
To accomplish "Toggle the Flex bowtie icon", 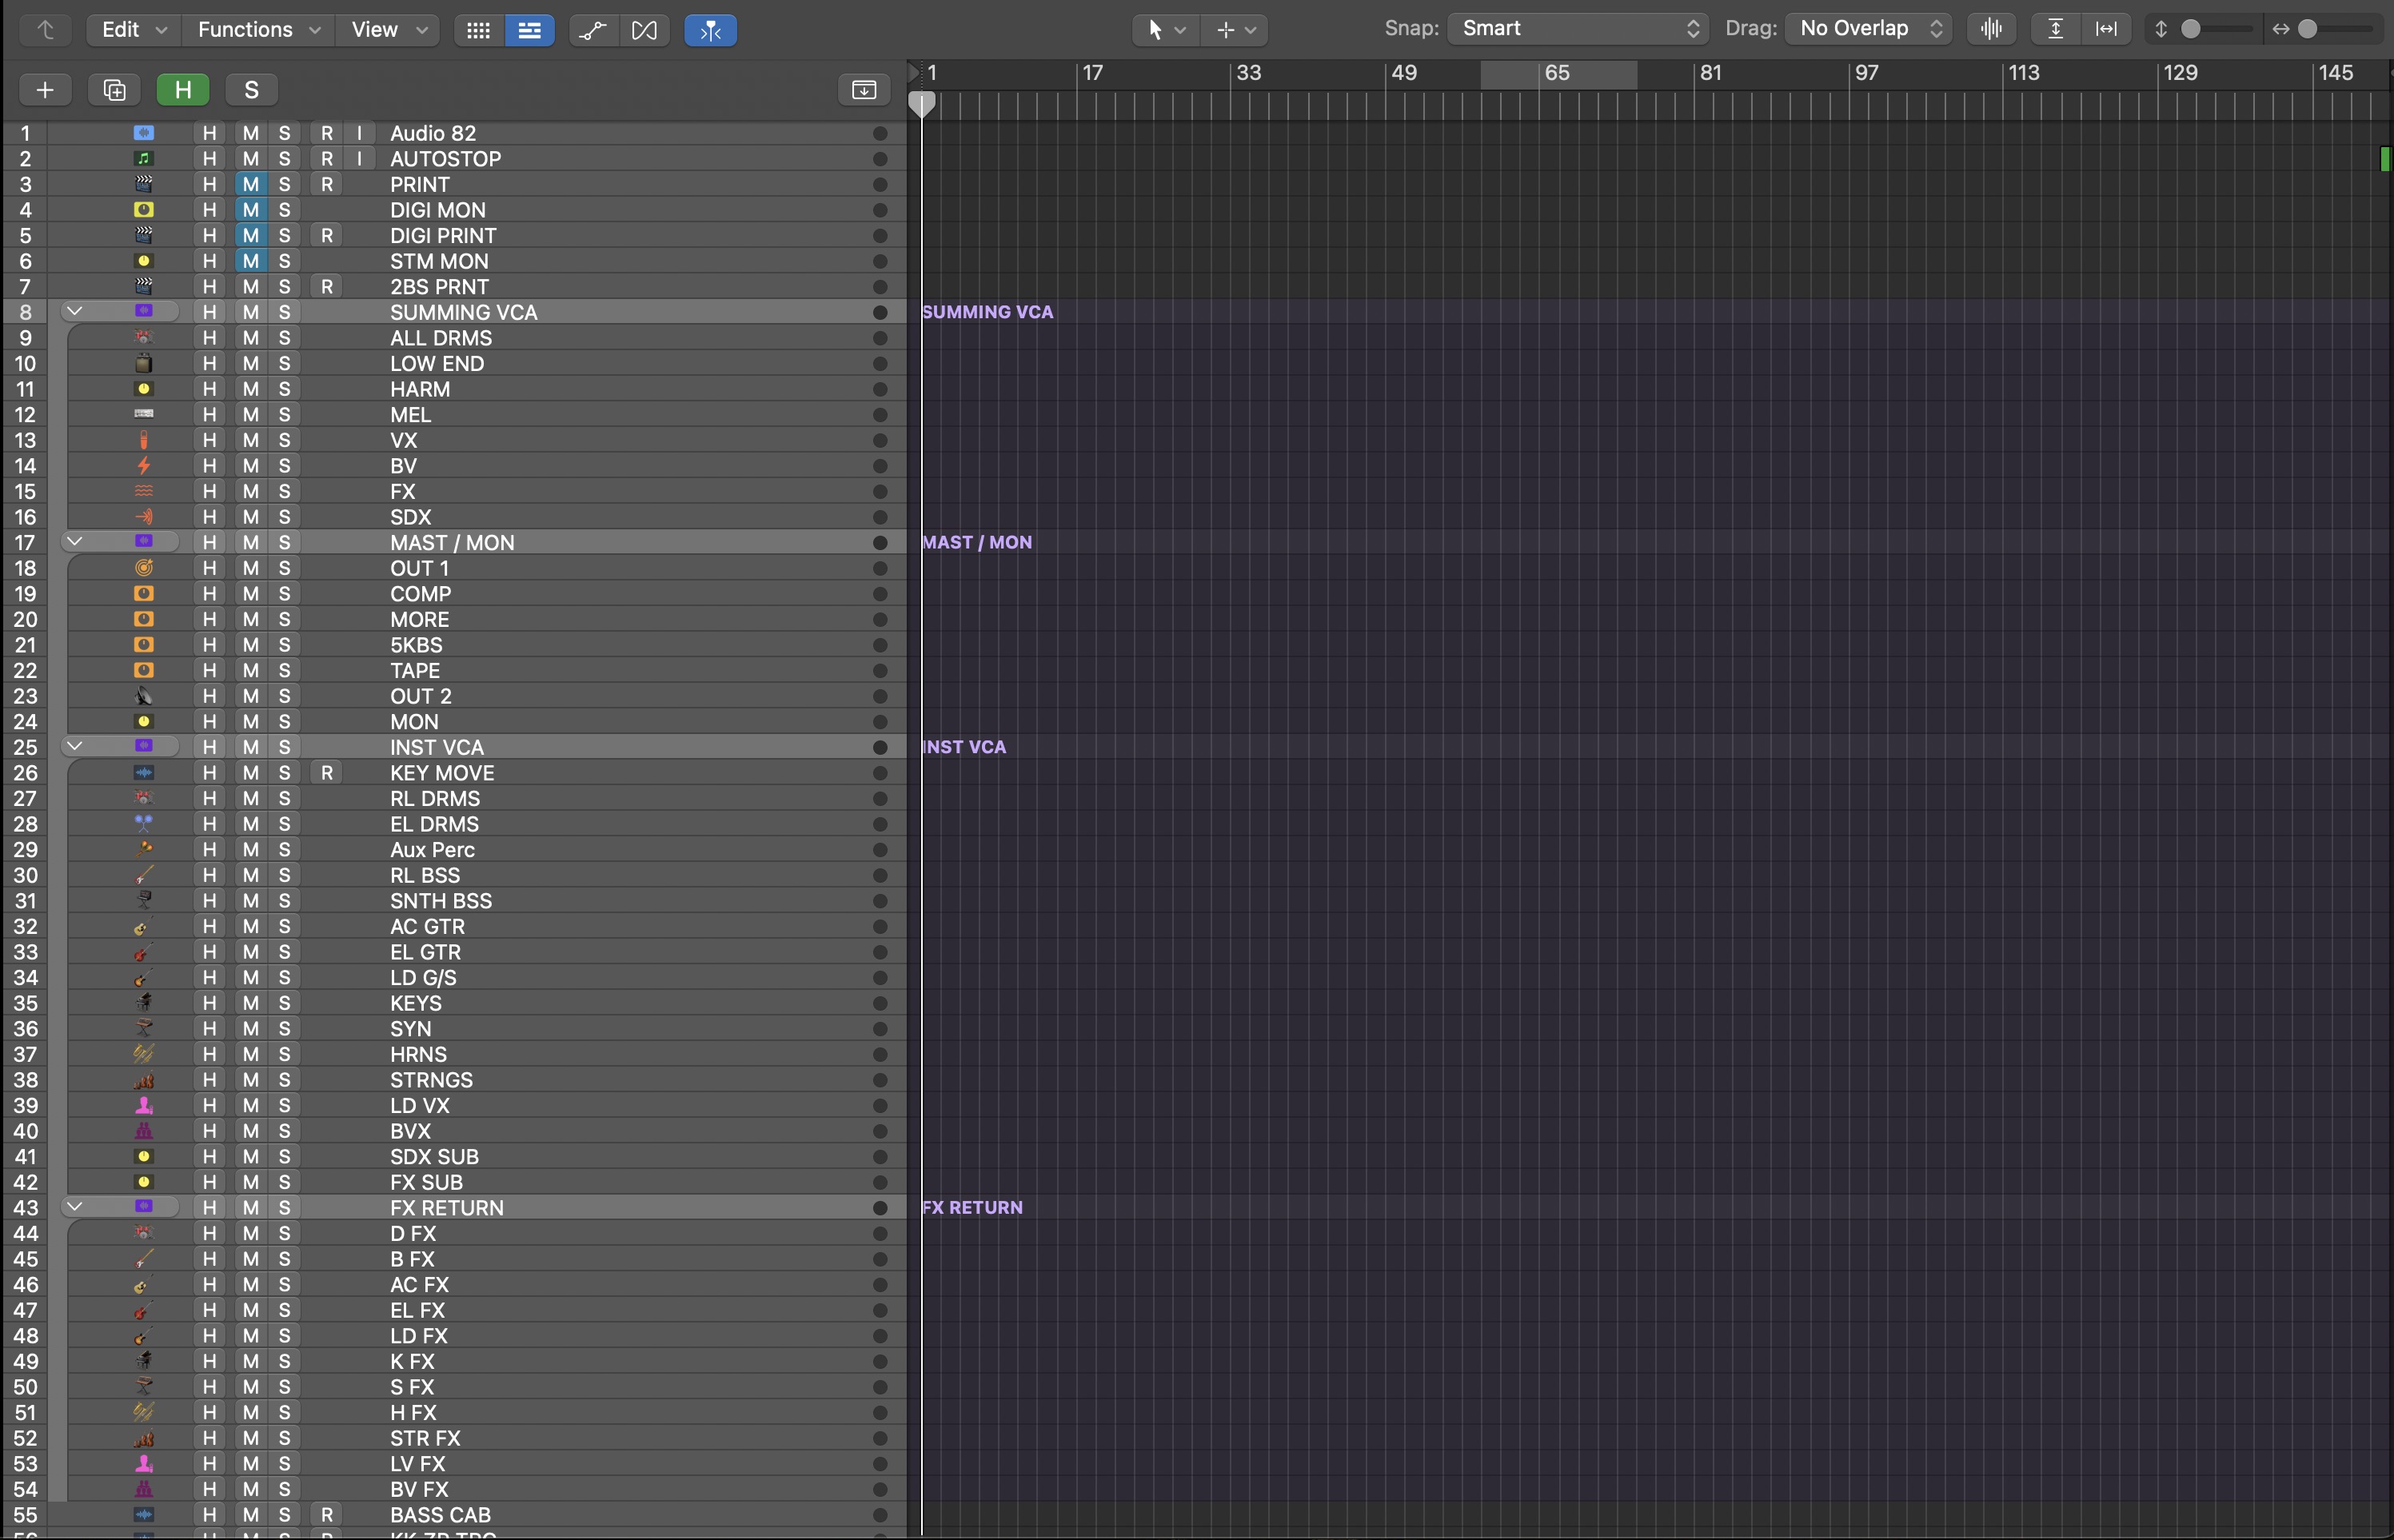I will (645, 30).
